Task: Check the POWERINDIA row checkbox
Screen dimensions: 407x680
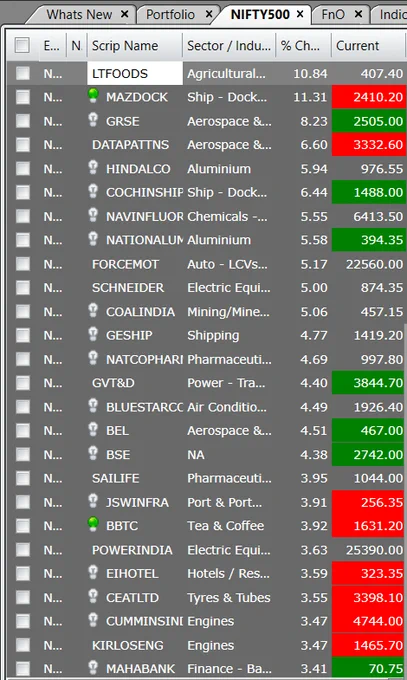Action: [23, 550]
